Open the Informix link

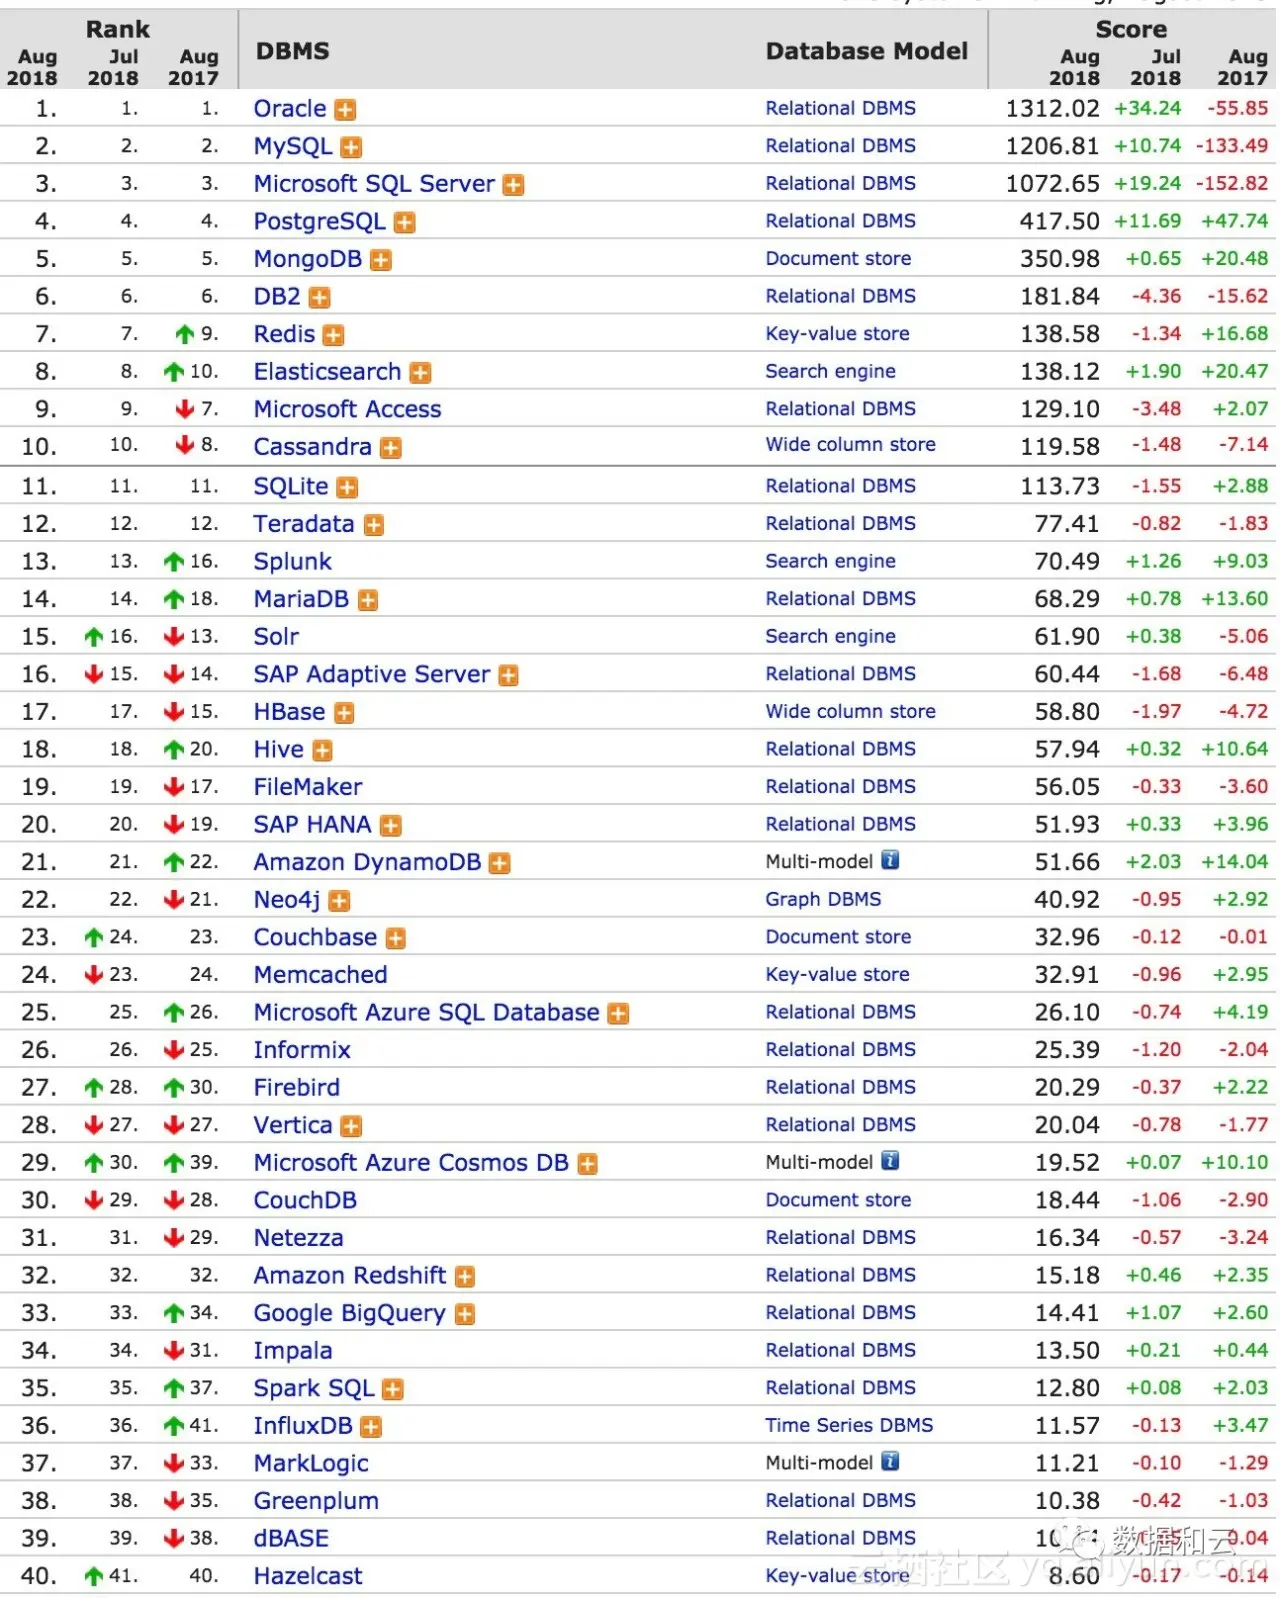coord(302,1051)
